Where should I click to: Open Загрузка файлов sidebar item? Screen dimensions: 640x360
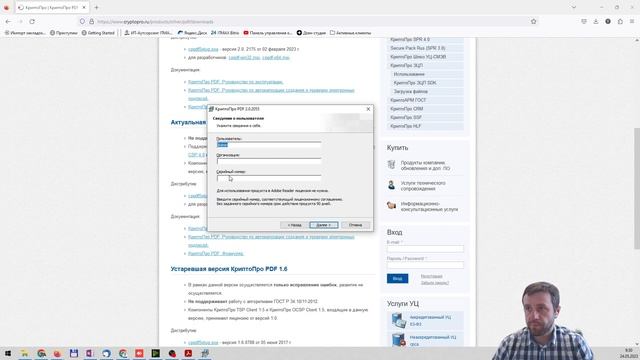coord(411,91)
